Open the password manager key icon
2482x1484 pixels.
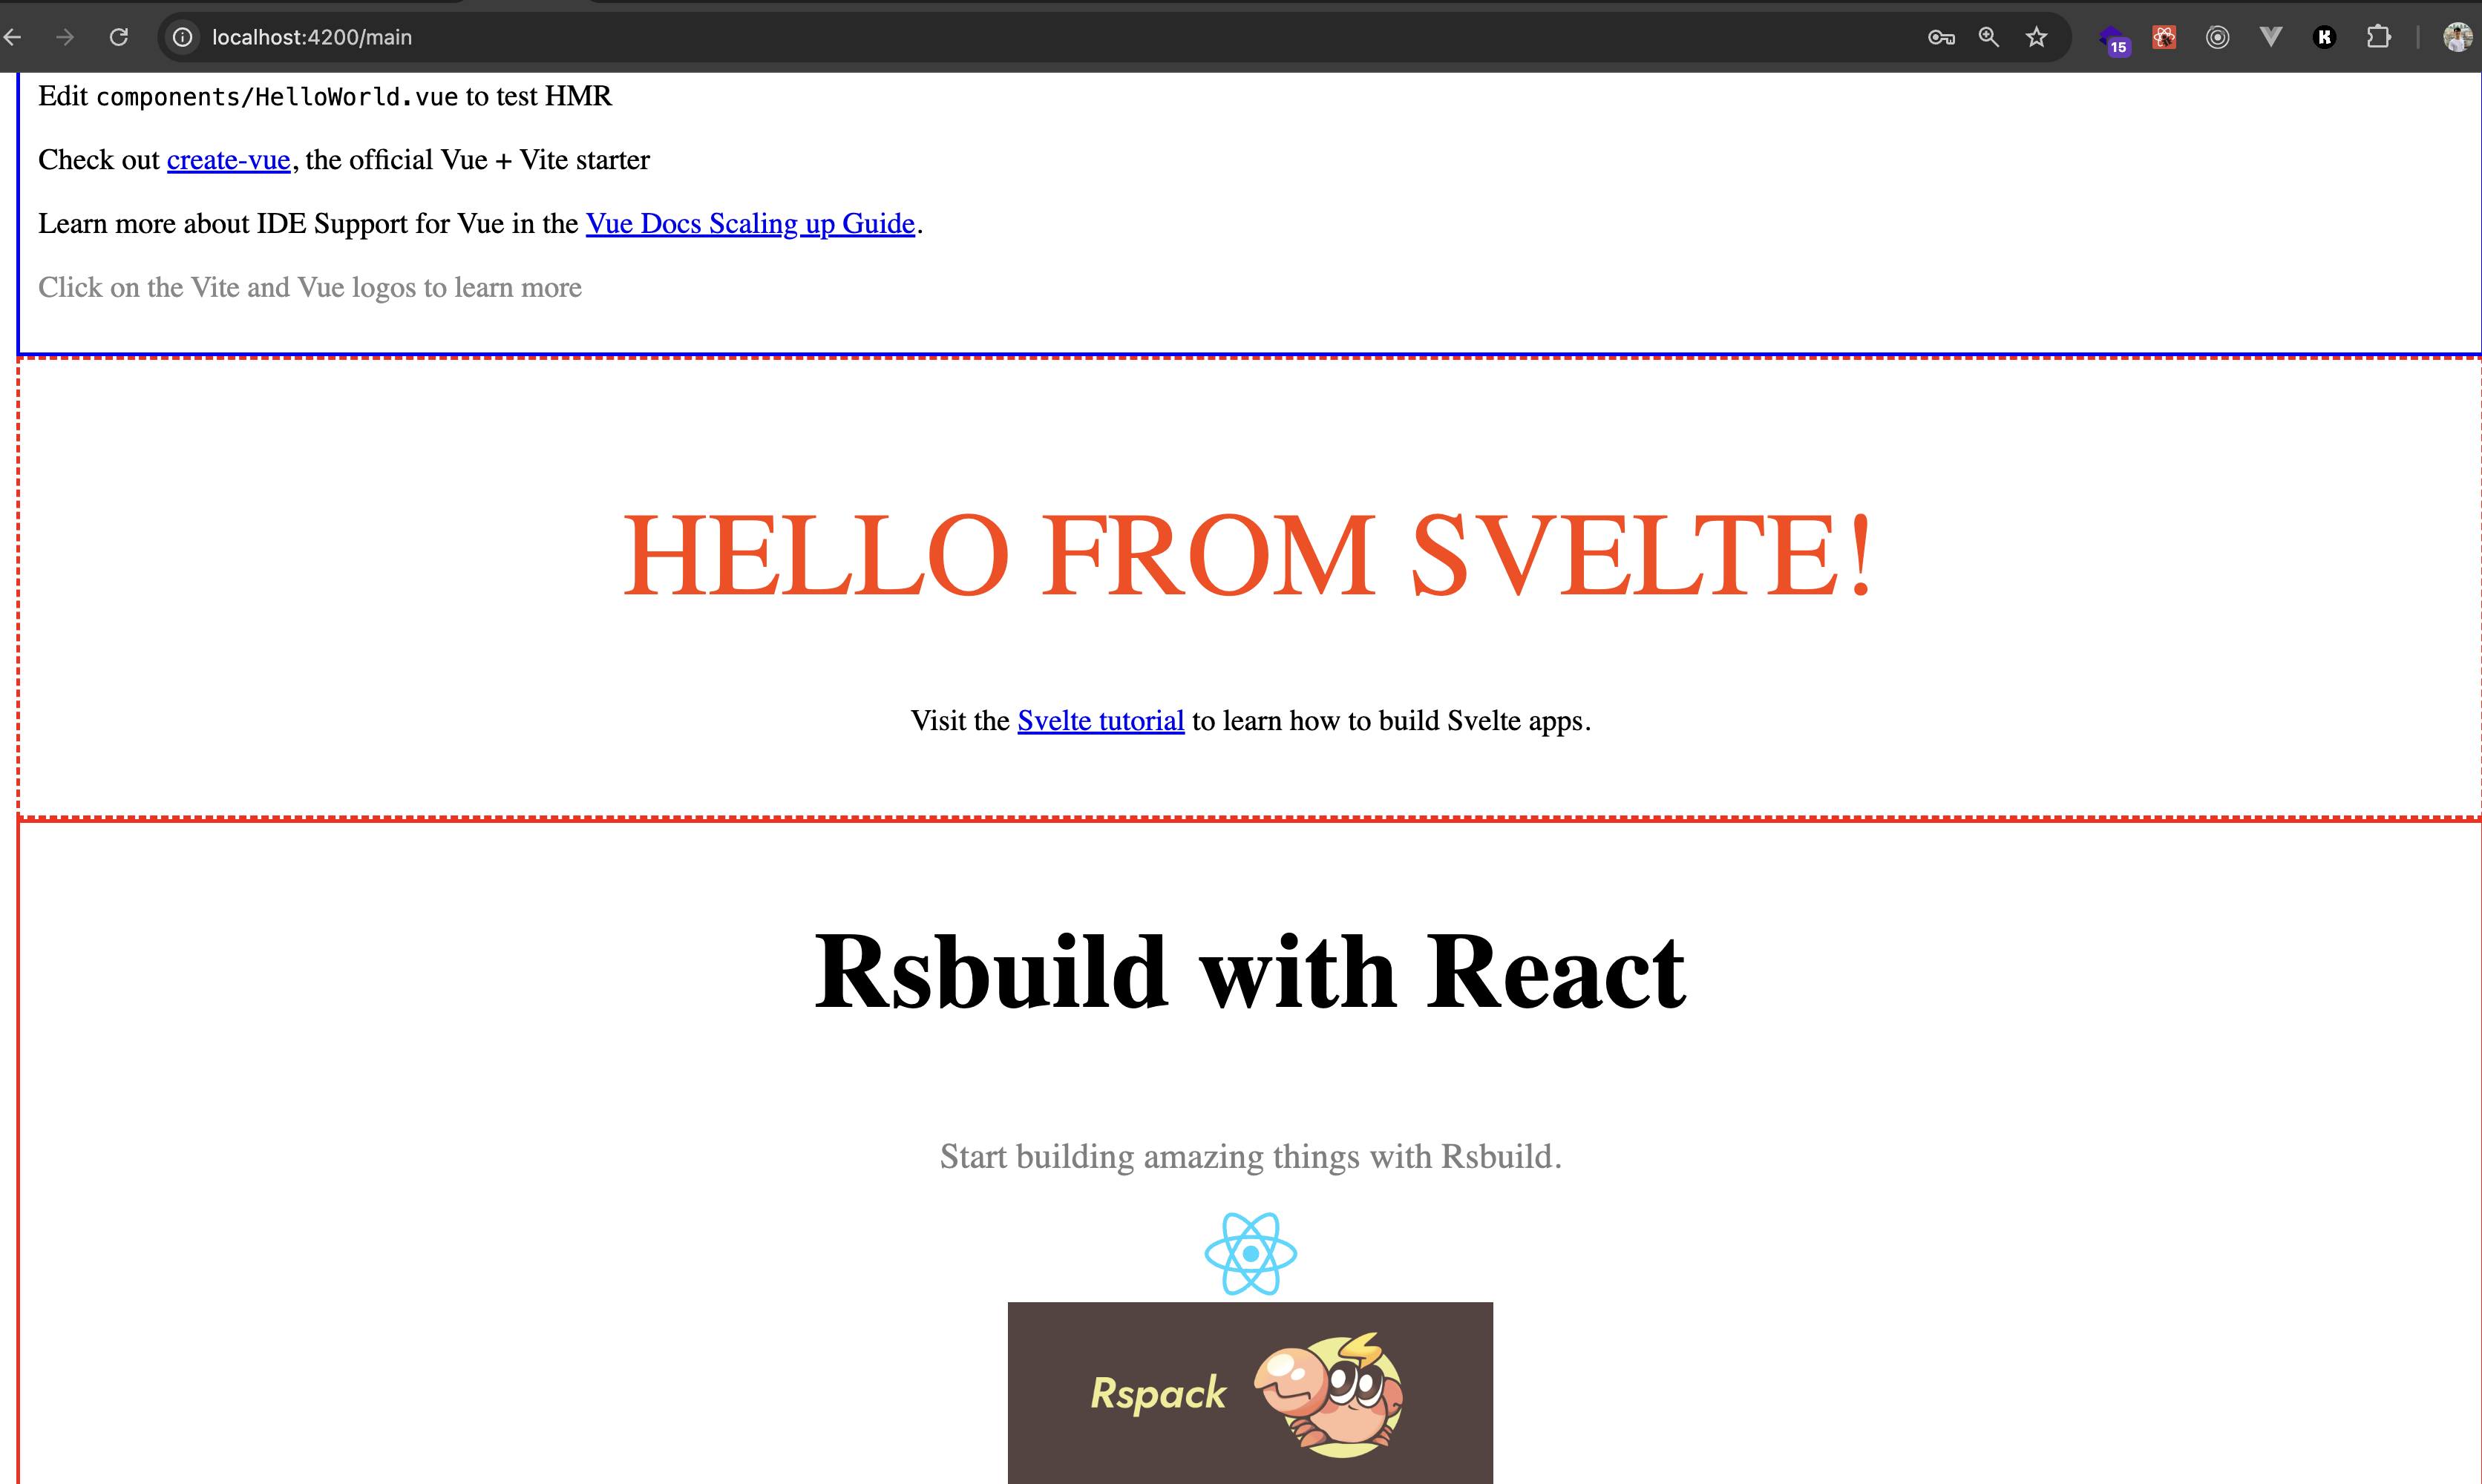pyautogui.click(x=1941, y=37)
